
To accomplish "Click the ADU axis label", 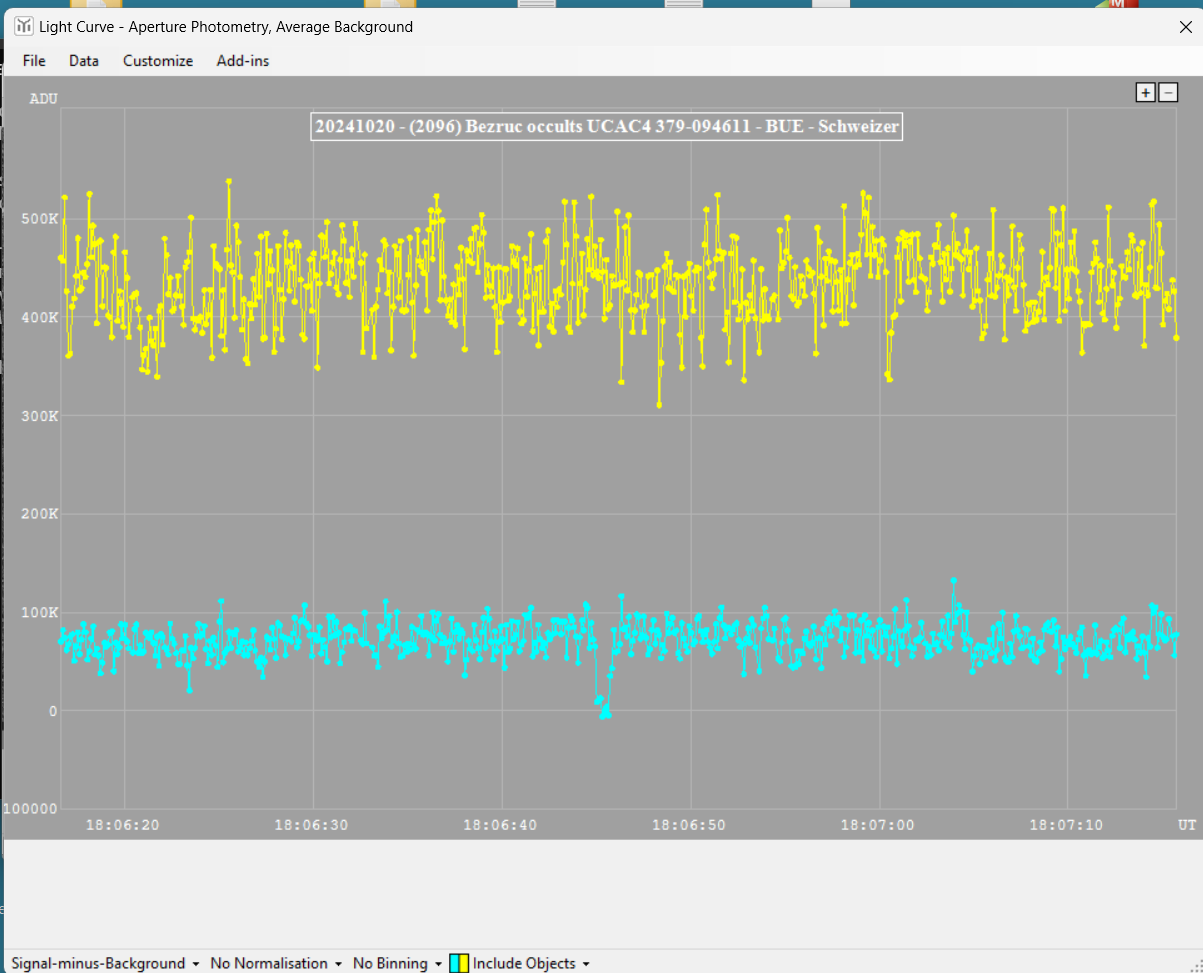I will click(x=43, y=98).
